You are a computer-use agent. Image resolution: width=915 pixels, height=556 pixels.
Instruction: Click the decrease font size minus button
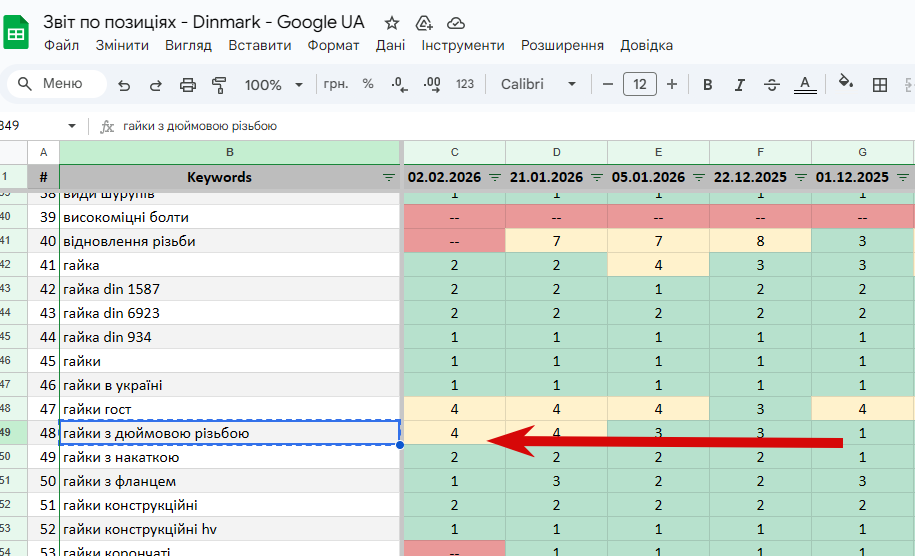point(608,85)
